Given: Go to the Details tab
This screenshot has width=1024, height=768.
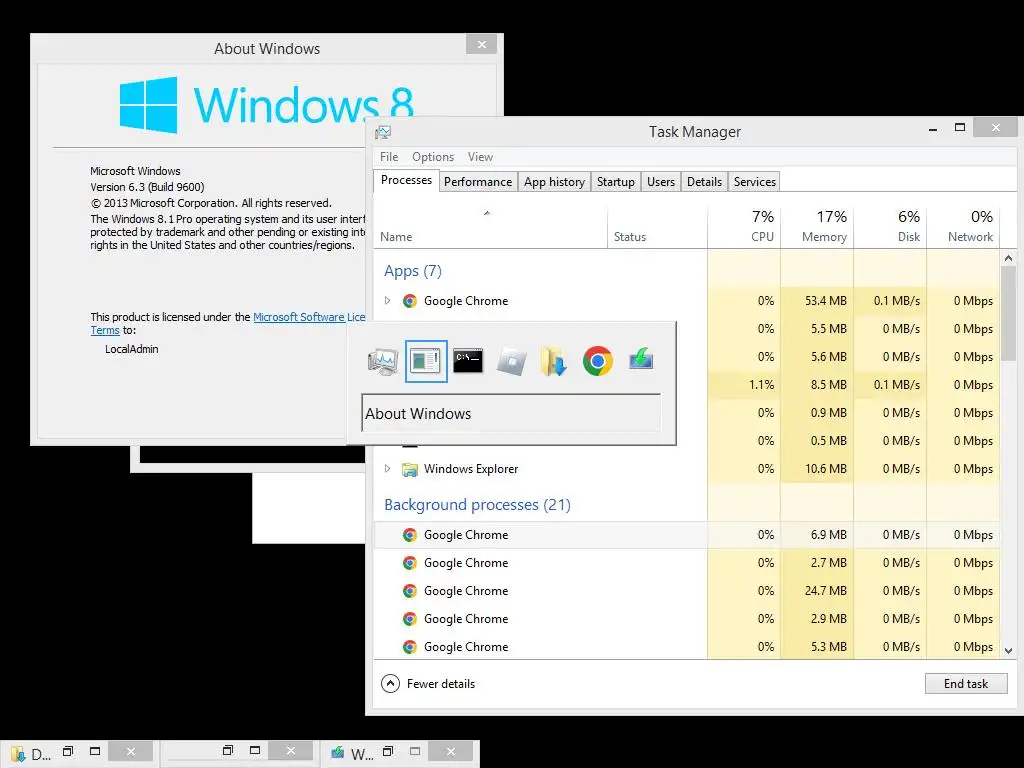Looking at the screenshot, I should coord(704,182).
